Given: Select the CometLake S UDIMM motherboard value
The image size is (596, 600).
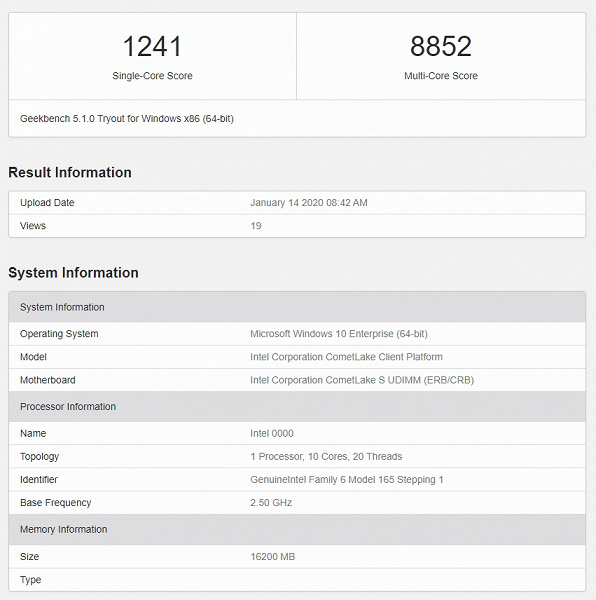Looking at the screenshot, I should (x=362, y=380).
